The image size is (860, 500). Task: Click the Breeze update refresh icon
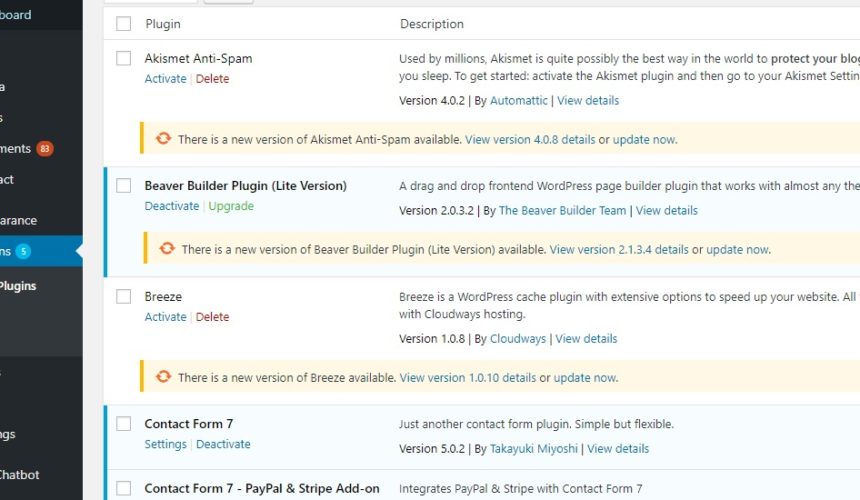coord(163,376)
